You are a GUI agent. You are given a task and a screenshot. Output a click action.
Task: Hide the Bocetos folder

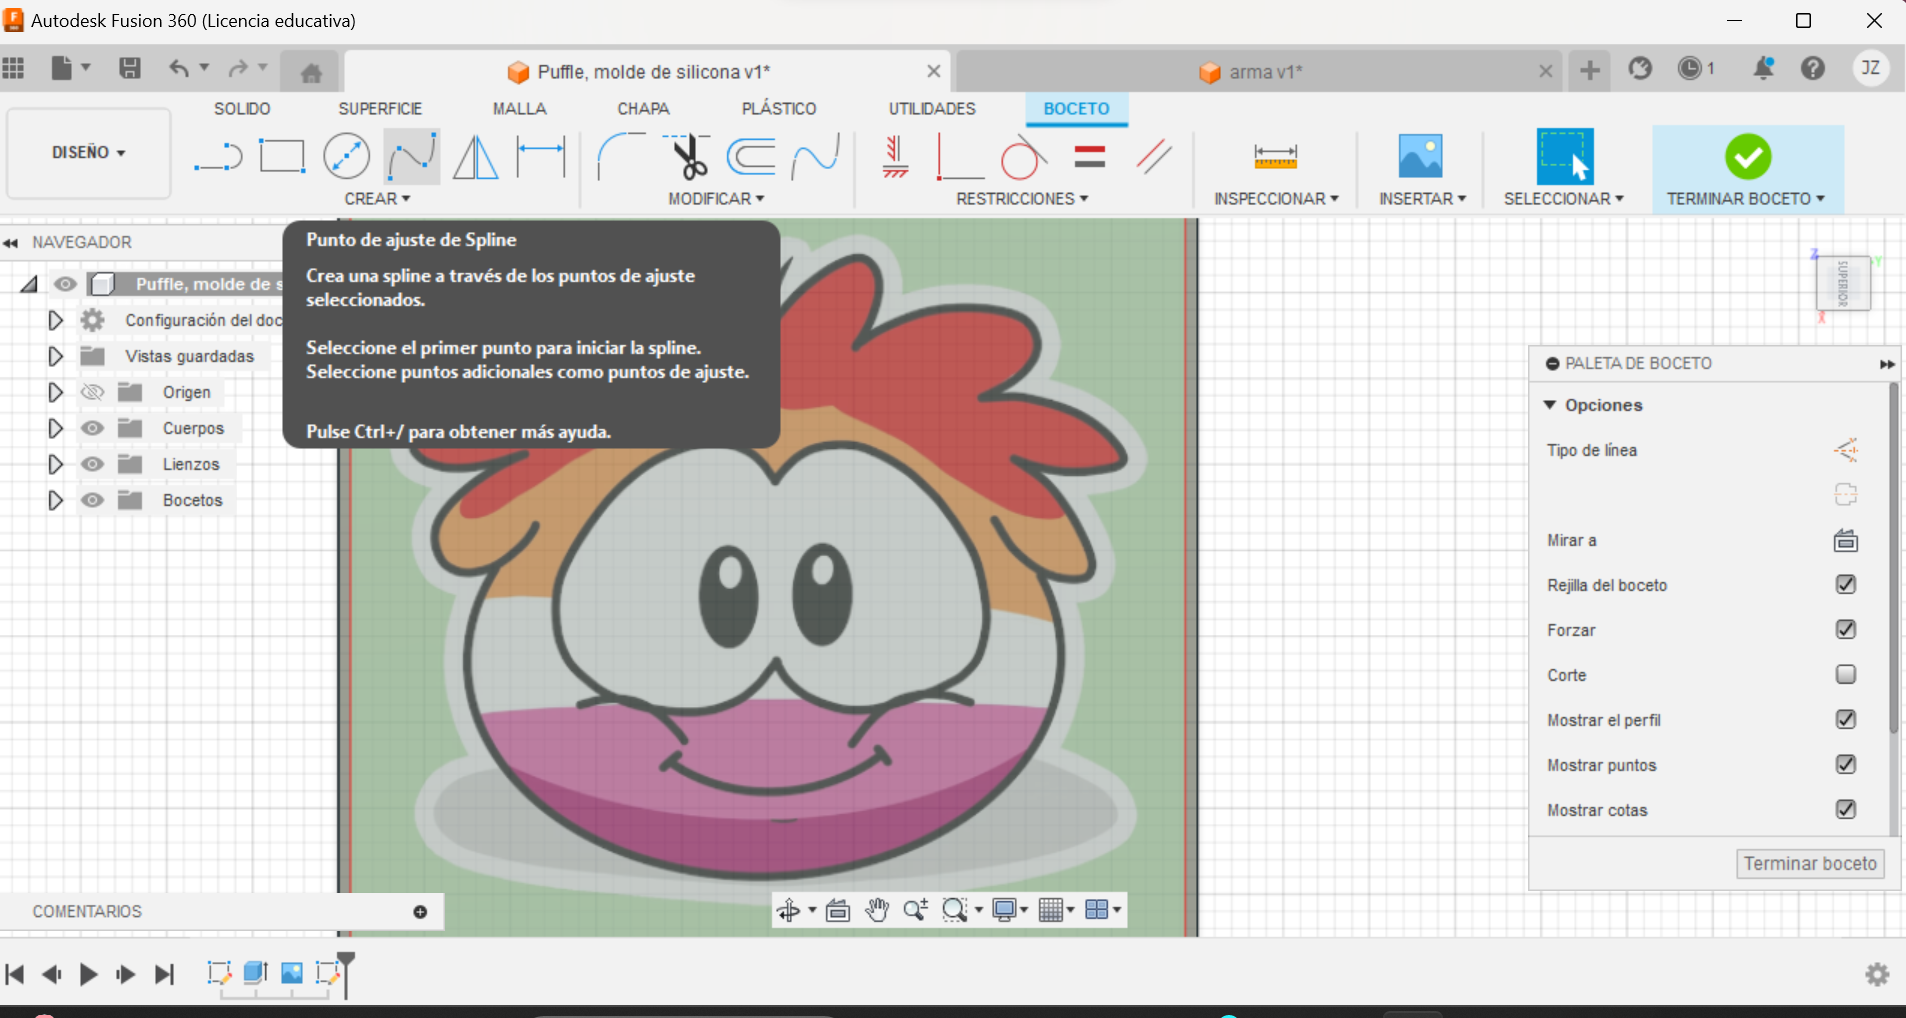(92, 500)
